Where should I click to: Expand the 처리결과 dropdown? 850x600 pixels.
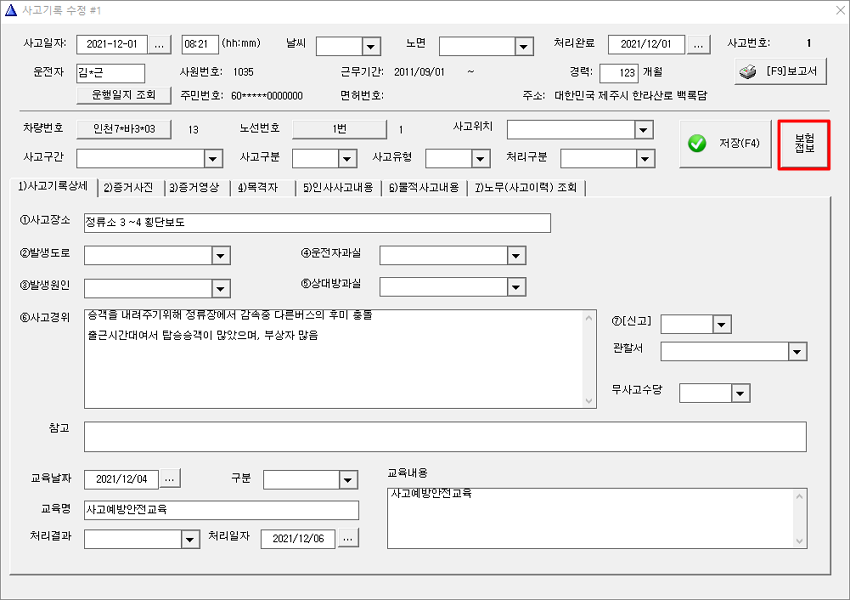[x=190, y=539]
